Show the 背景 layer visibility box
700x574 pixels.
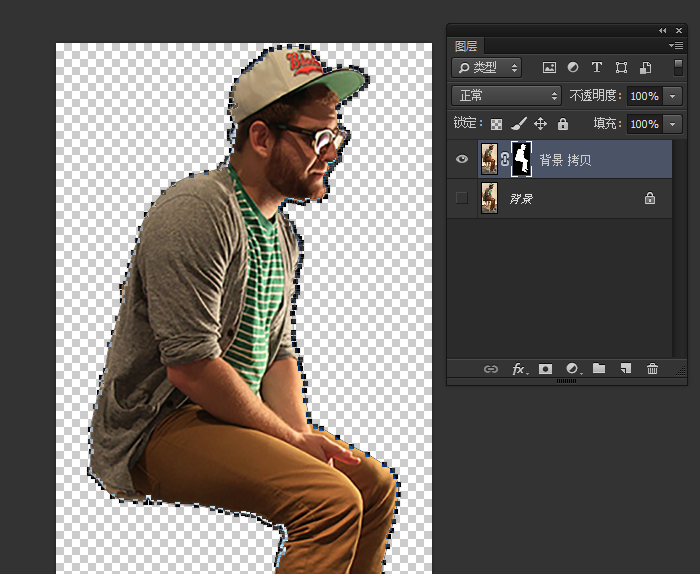pyautogui.click(x=462, y=198)
